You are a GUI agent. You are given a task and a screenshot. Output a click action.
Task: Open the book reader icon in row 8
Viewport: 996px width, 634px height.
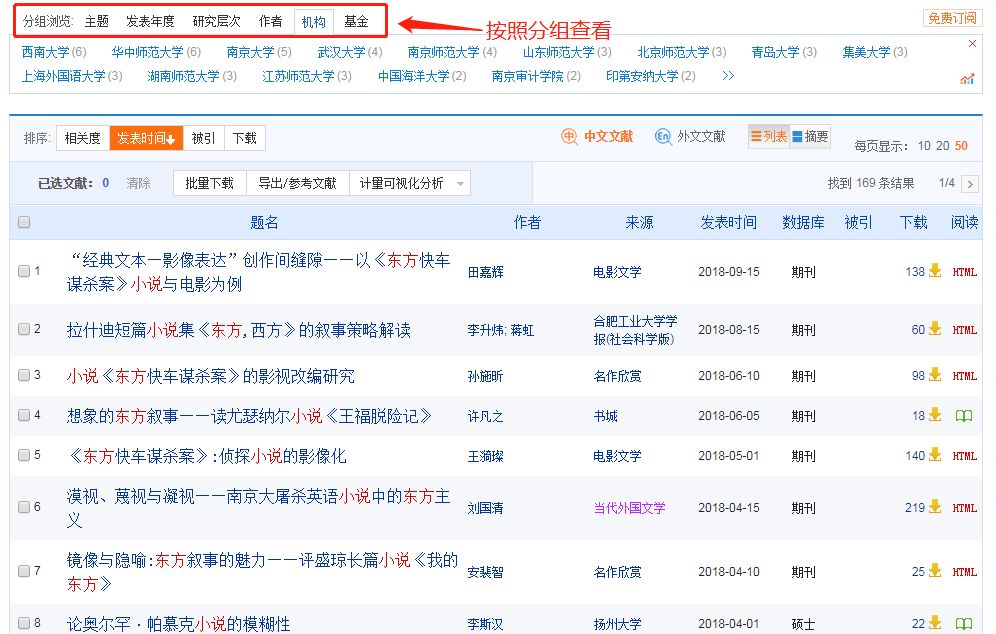pyautogui.click(x=964, y=624)
